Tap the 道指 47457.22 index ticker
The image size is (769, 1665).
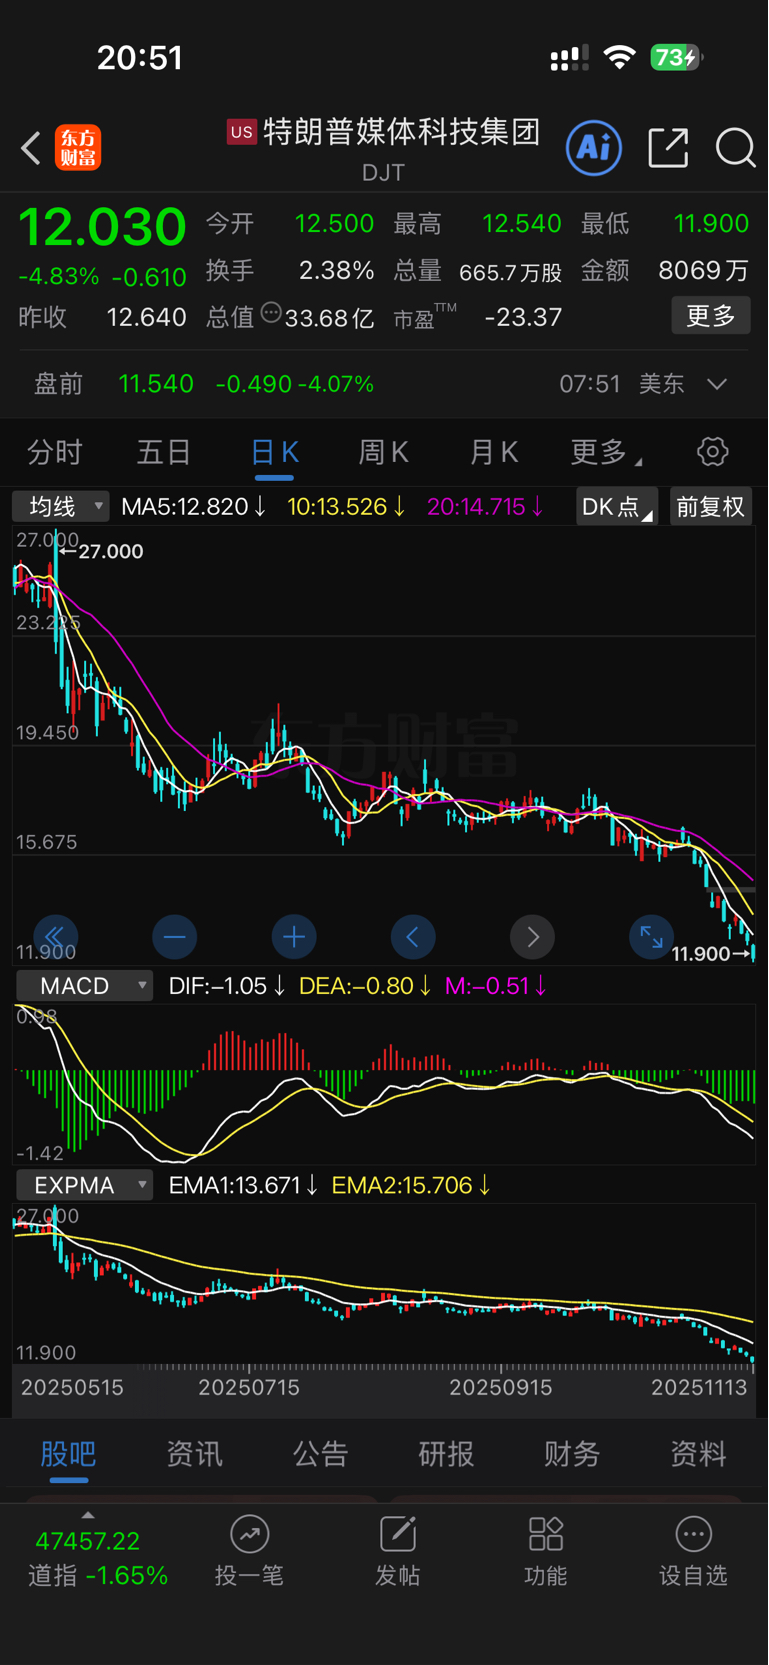click(97, 1558)
